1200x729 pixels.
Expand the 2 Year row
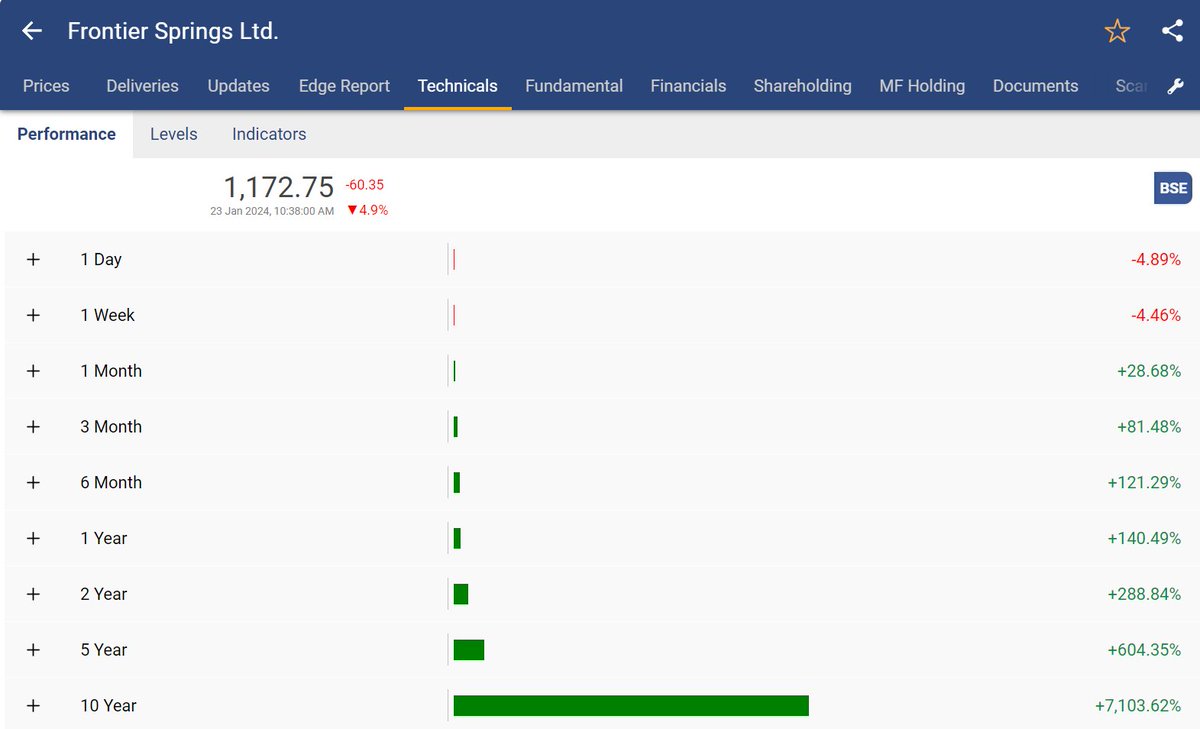[x=33, y=594]
